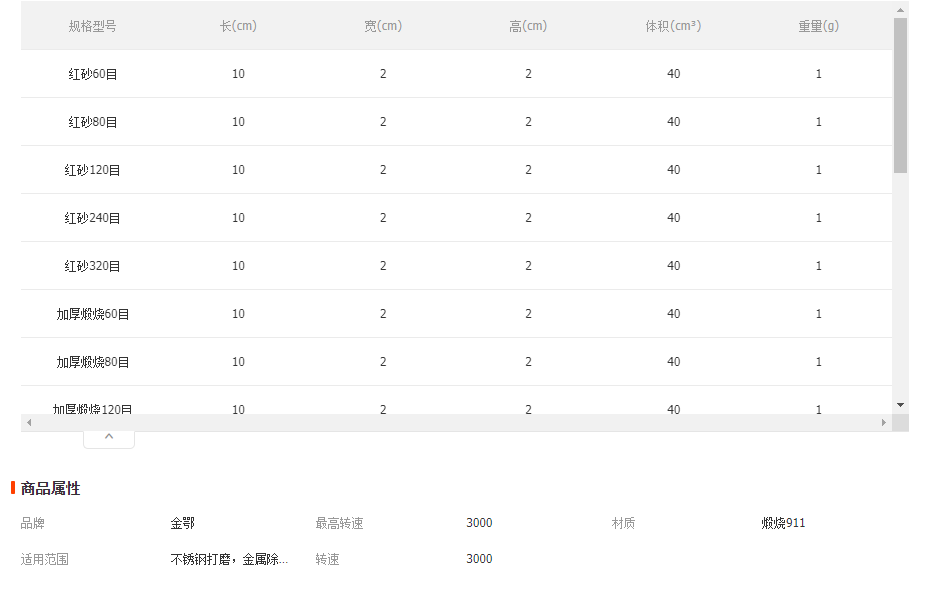Click the vertical scrollbar thumb
The width and height of the screenshot is (941, 592).
click(x=900, y=95)
